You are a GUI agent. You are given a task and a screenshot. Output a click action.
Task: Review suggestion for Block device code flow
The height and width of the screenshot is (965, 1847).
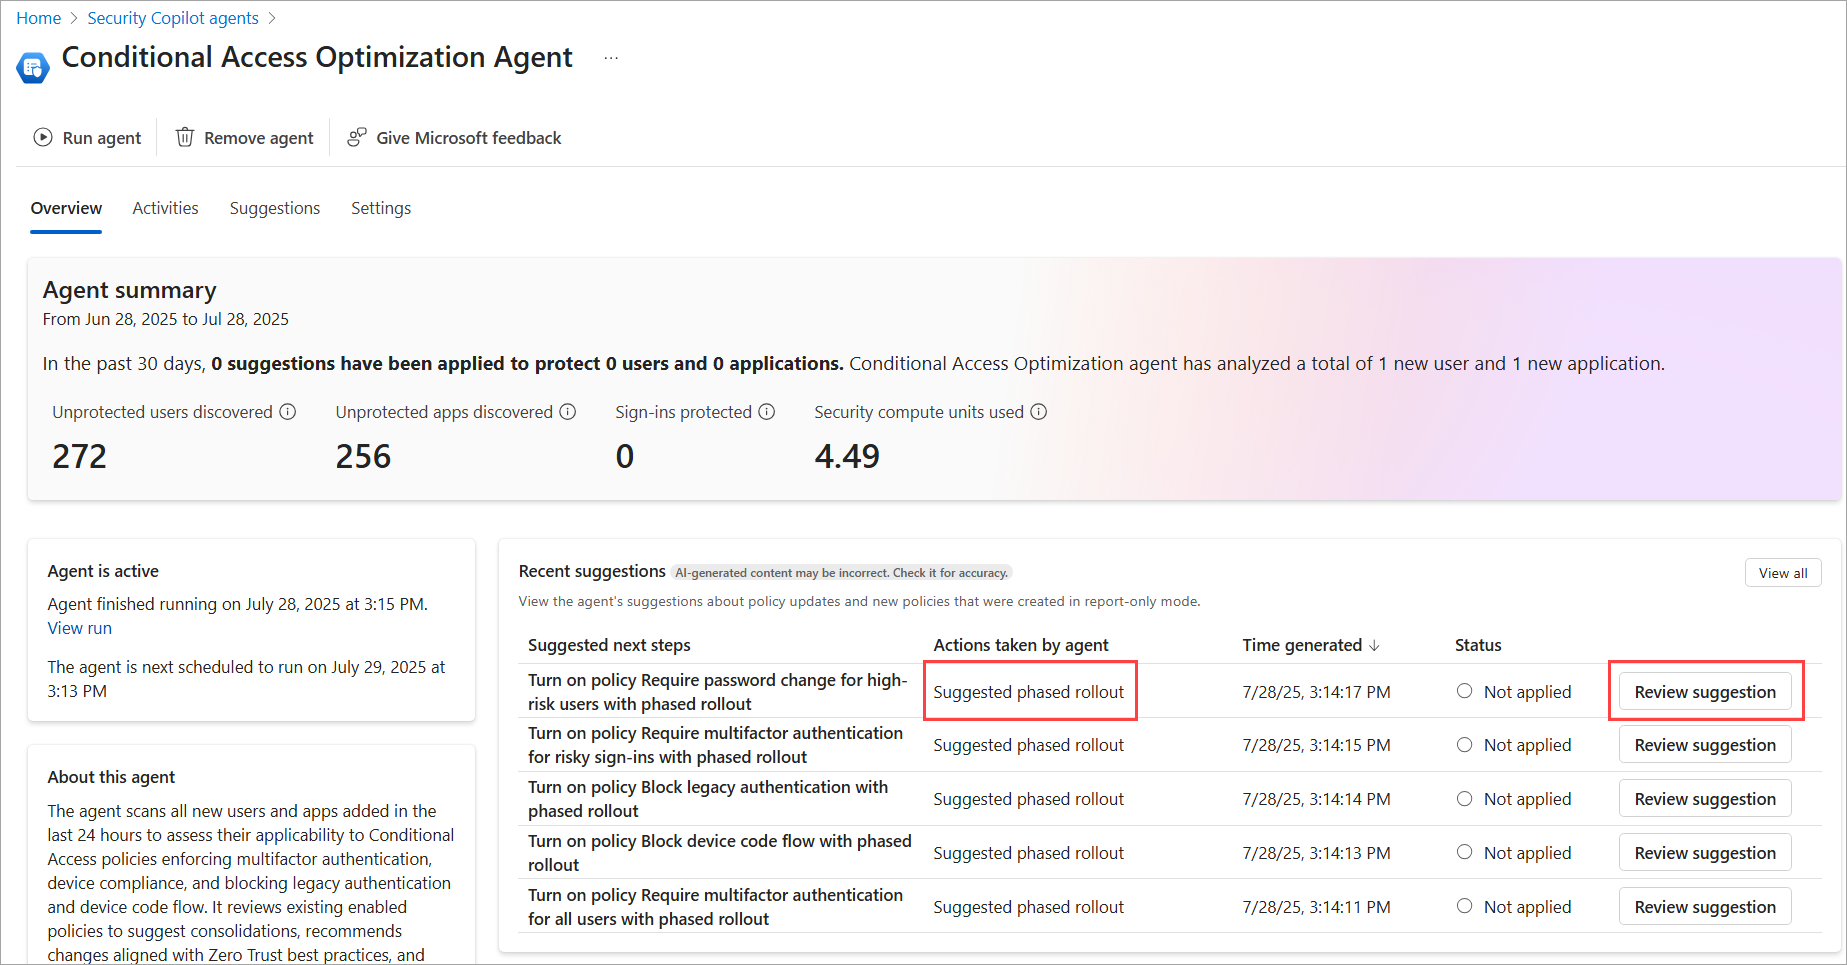pos(1705,853)
